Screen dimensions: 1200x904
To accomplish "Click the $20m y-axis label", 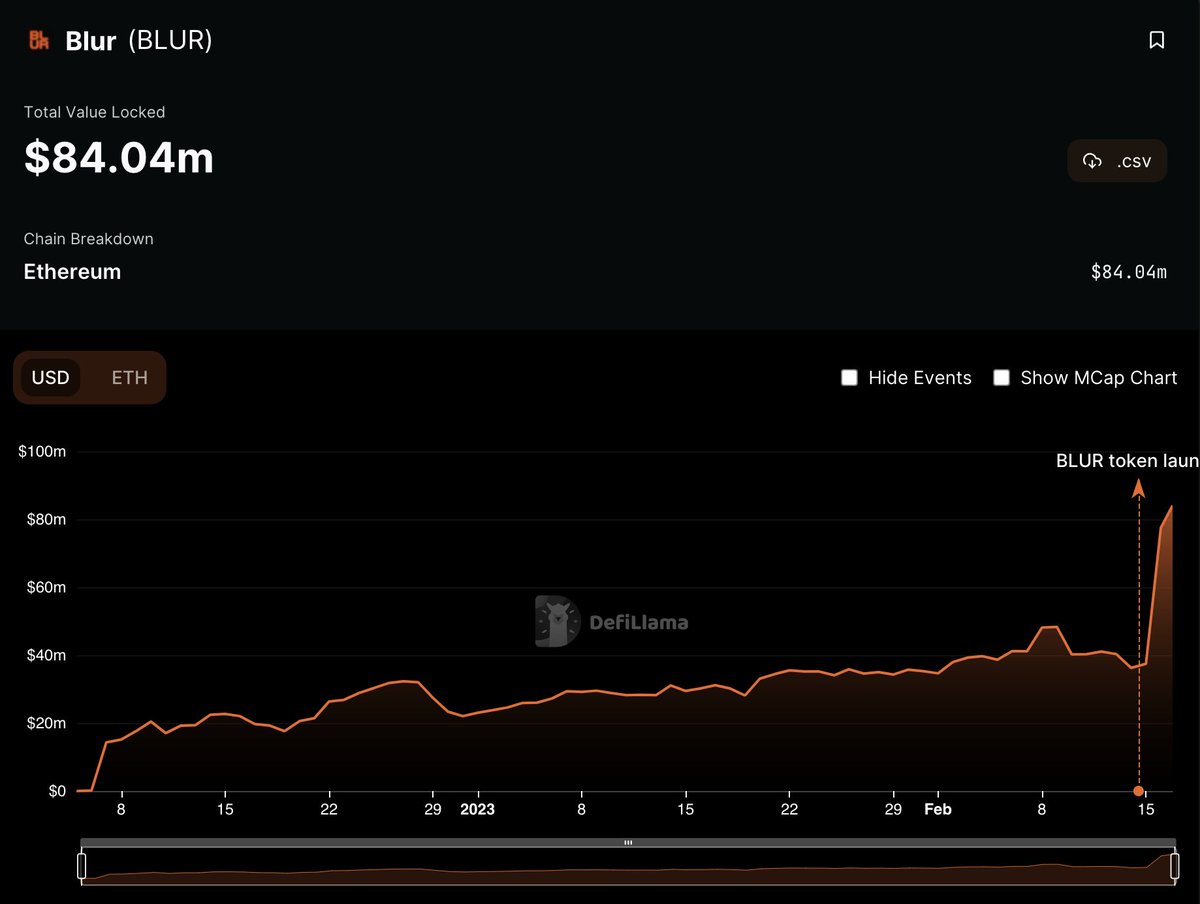I will point(45,723).
